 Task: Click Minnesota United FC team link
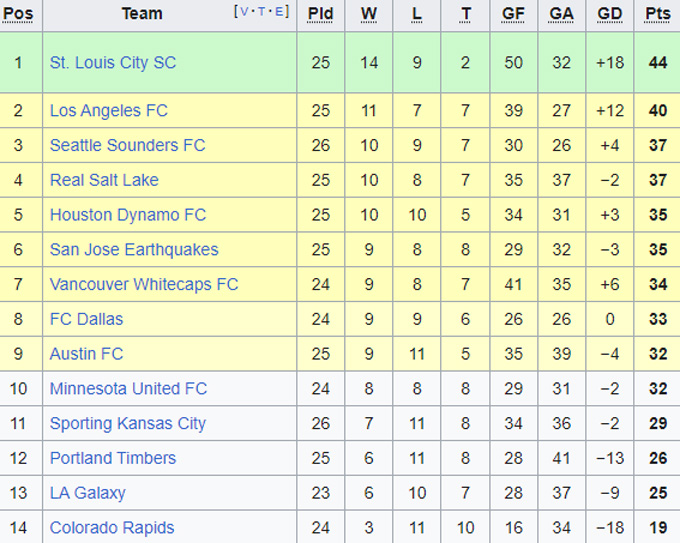pos(129,388)
